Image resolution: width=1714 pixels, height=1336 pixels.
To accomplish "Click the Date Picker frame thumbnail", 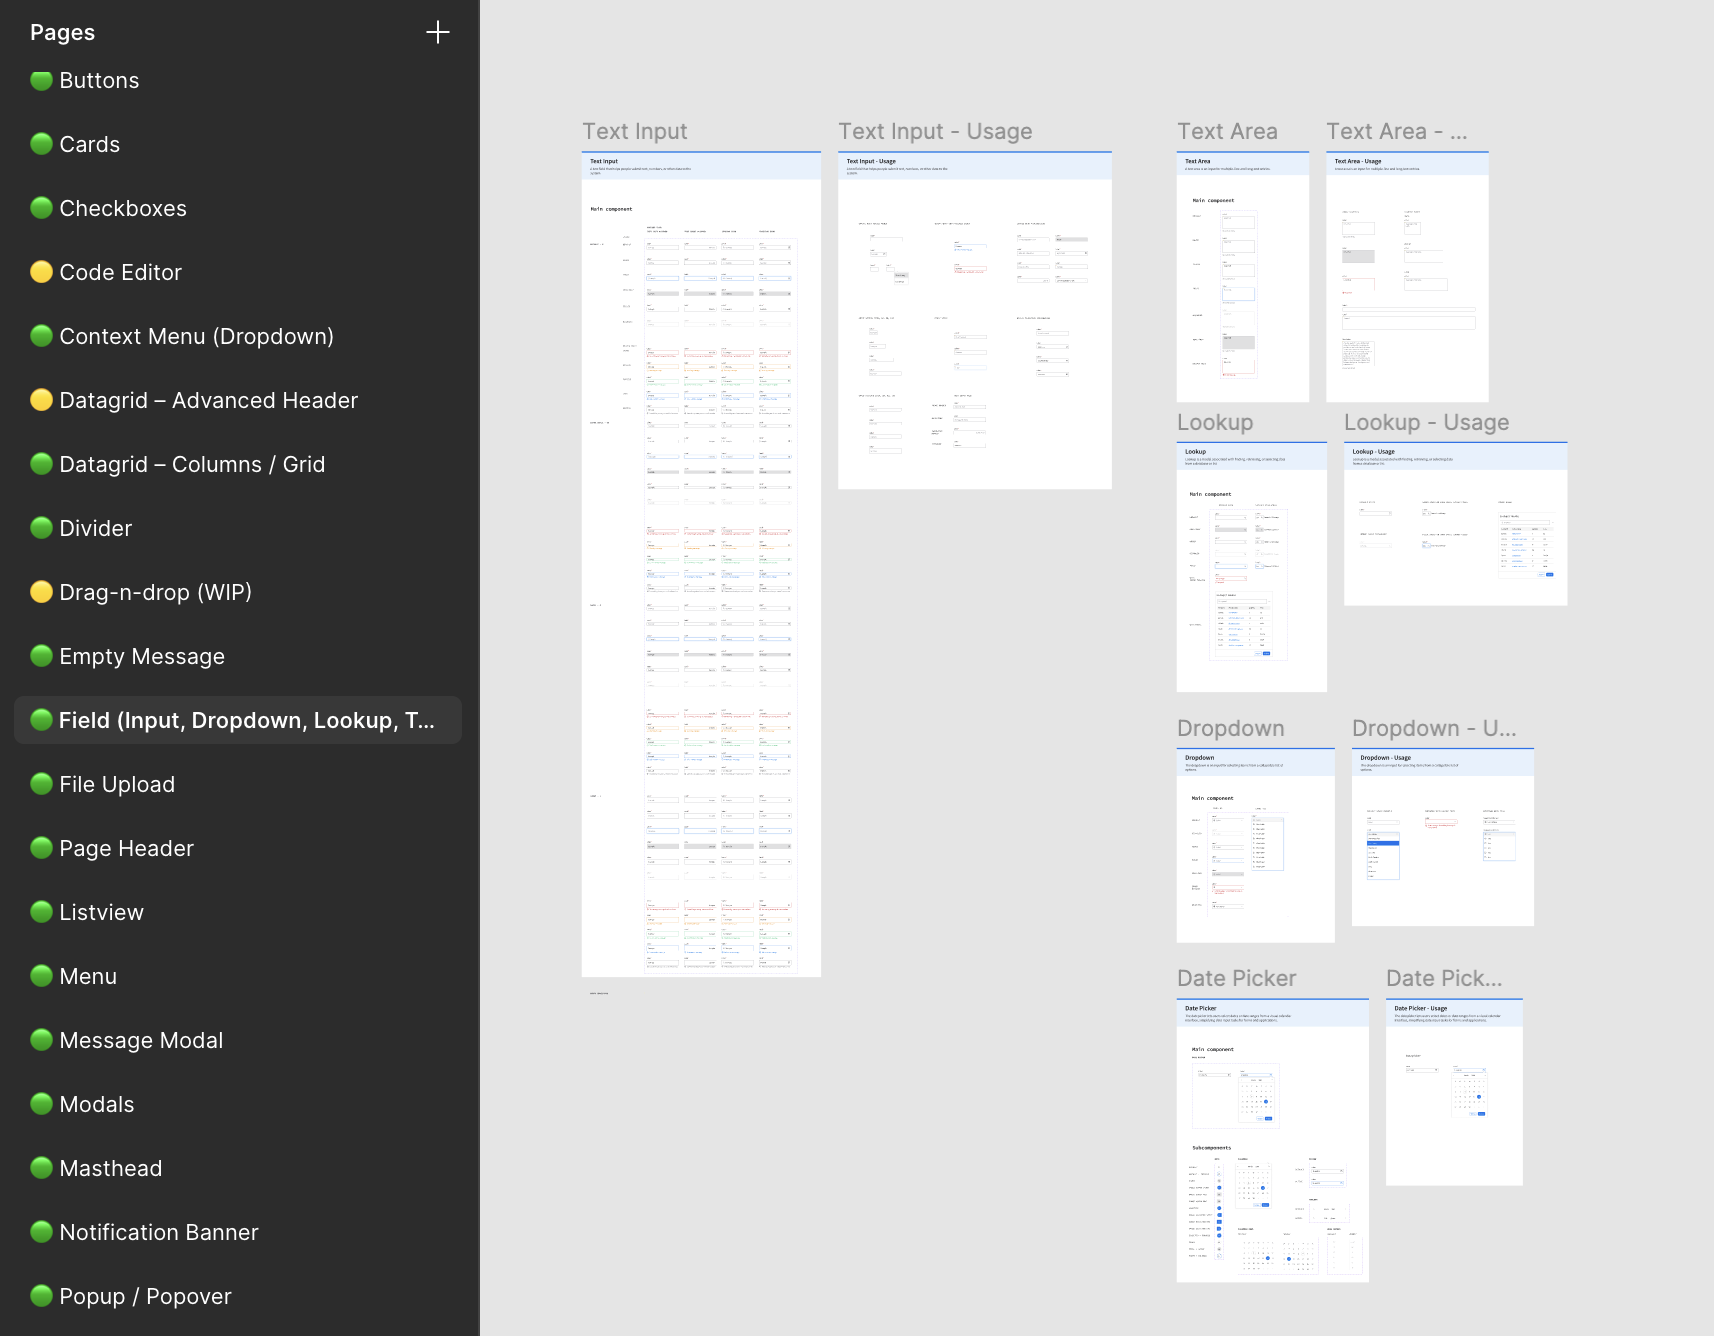I will [1273, 1141].
